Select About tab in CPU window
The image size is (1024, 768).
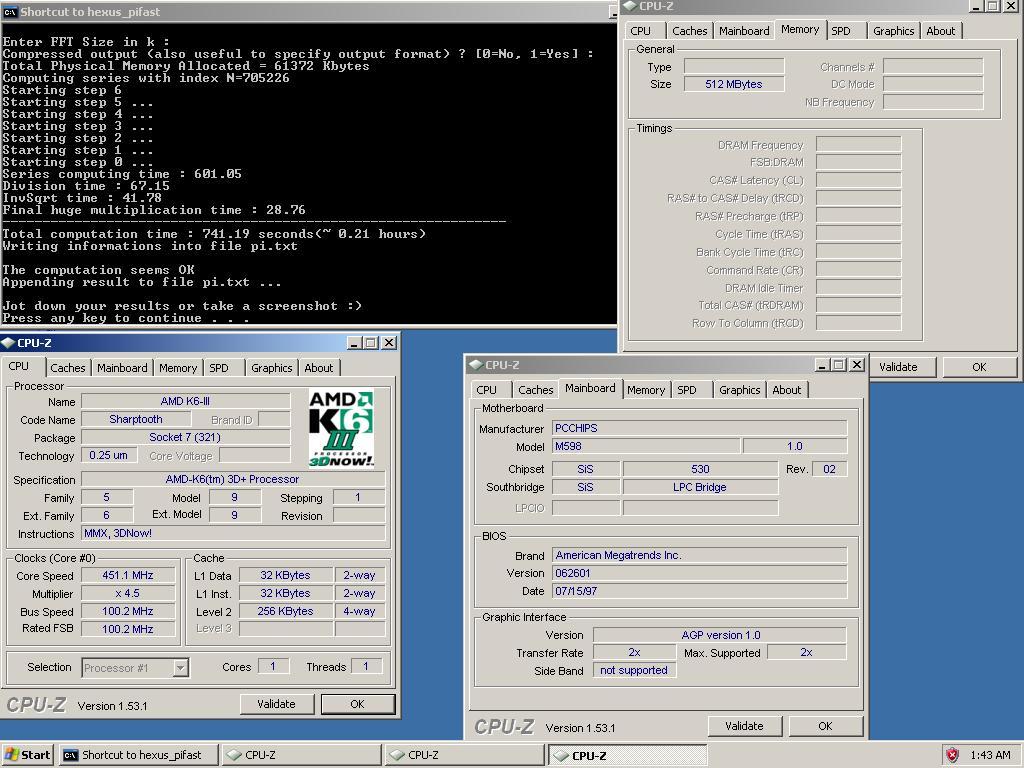[319, 368]
